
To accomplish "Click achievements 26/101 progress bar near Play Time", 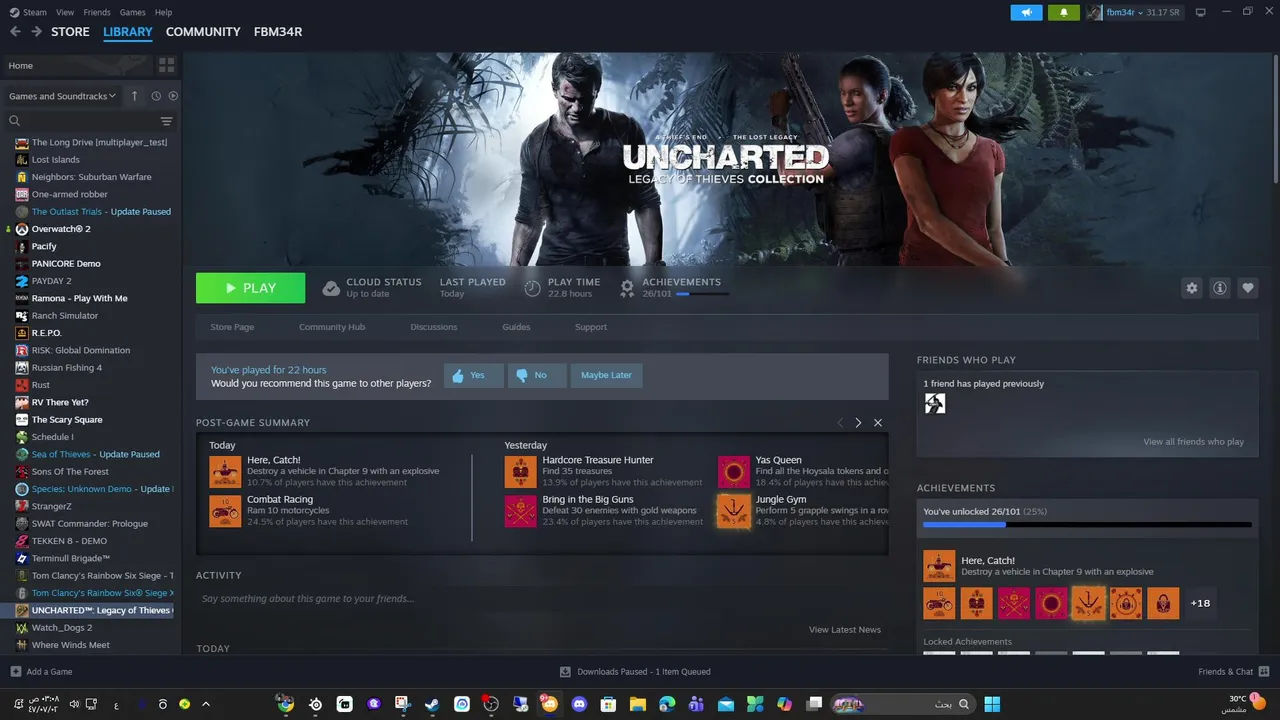I will click(702, 294).
